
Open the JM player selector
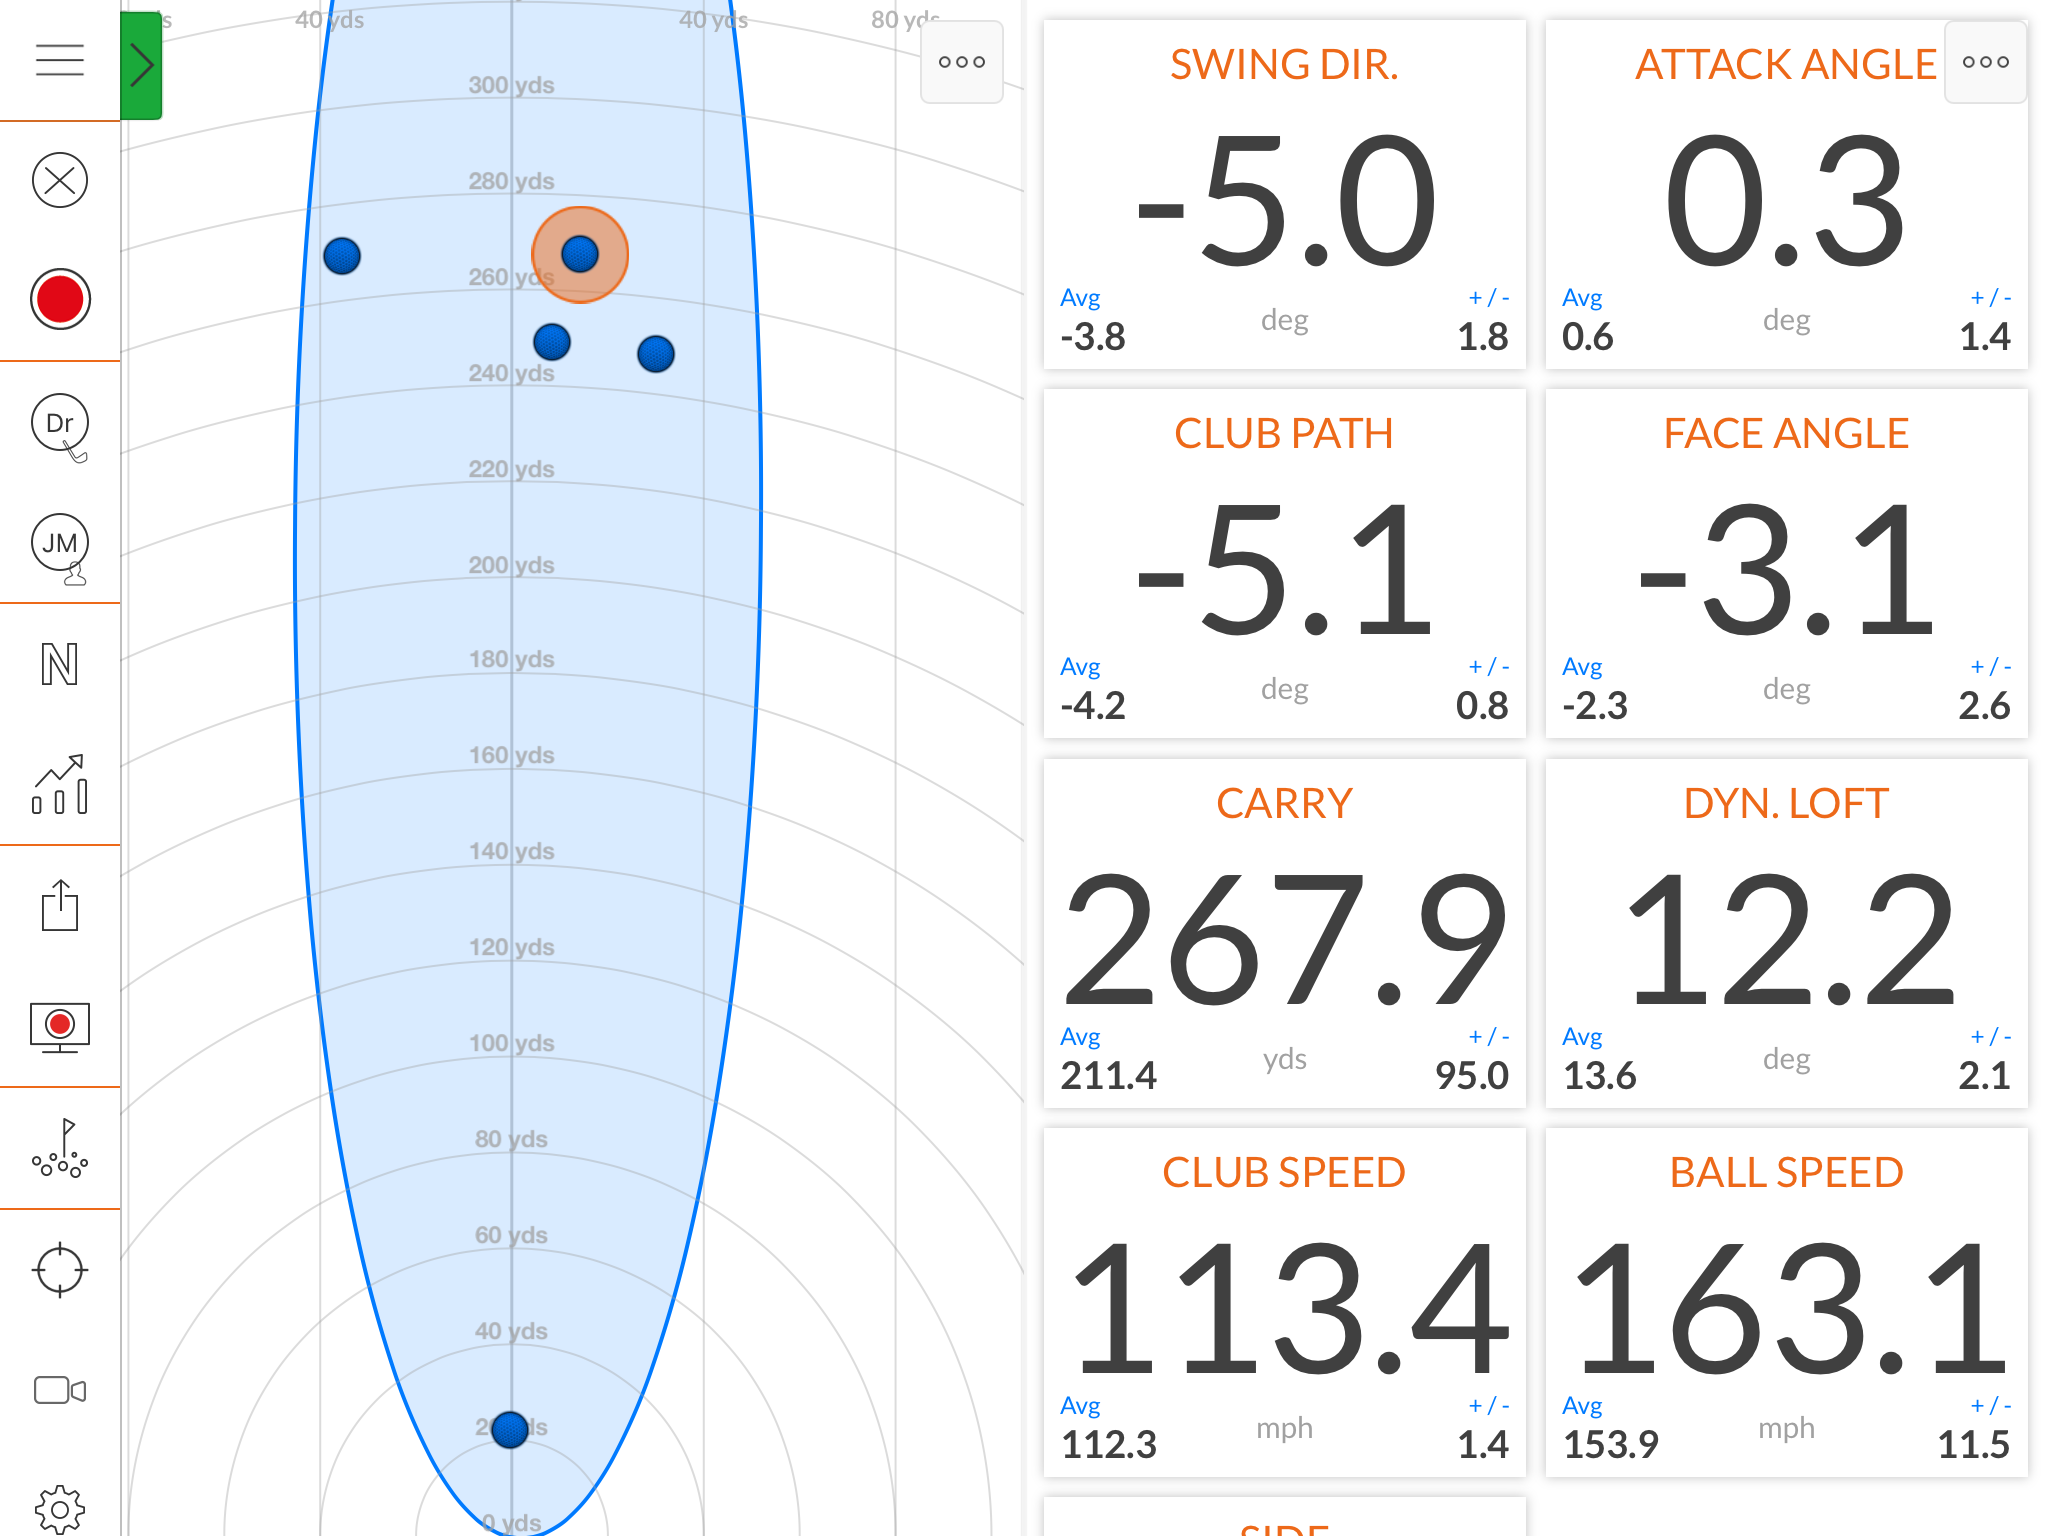coord(60,544)
